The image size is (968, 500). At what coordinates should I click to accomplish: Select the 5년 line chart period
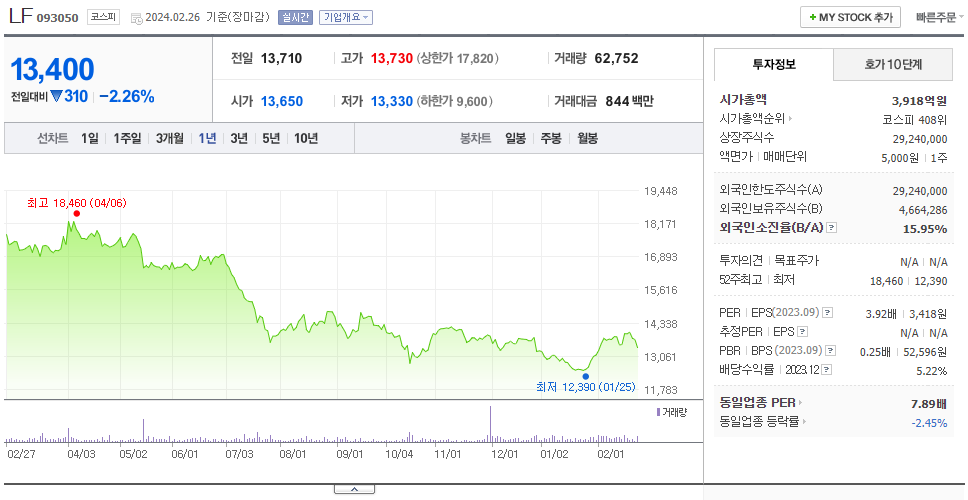pos(271,138)
